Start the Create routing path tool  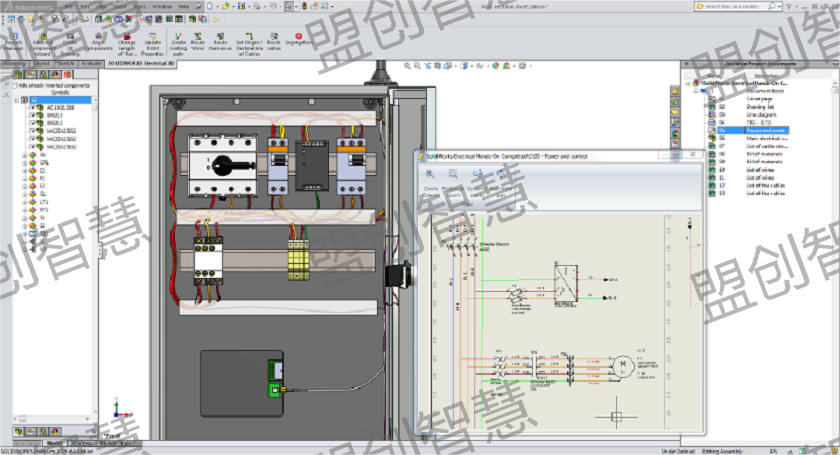coord(178,44)
